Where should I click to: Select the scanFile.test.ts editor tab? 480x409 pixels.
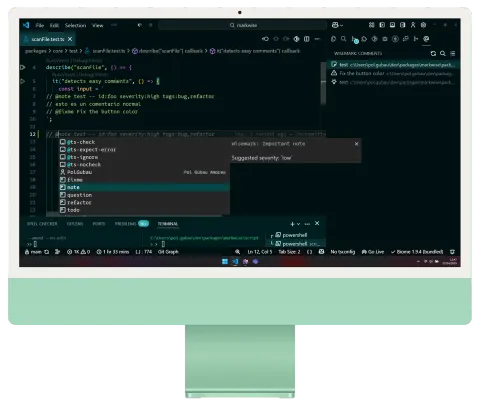pos(48,39)
